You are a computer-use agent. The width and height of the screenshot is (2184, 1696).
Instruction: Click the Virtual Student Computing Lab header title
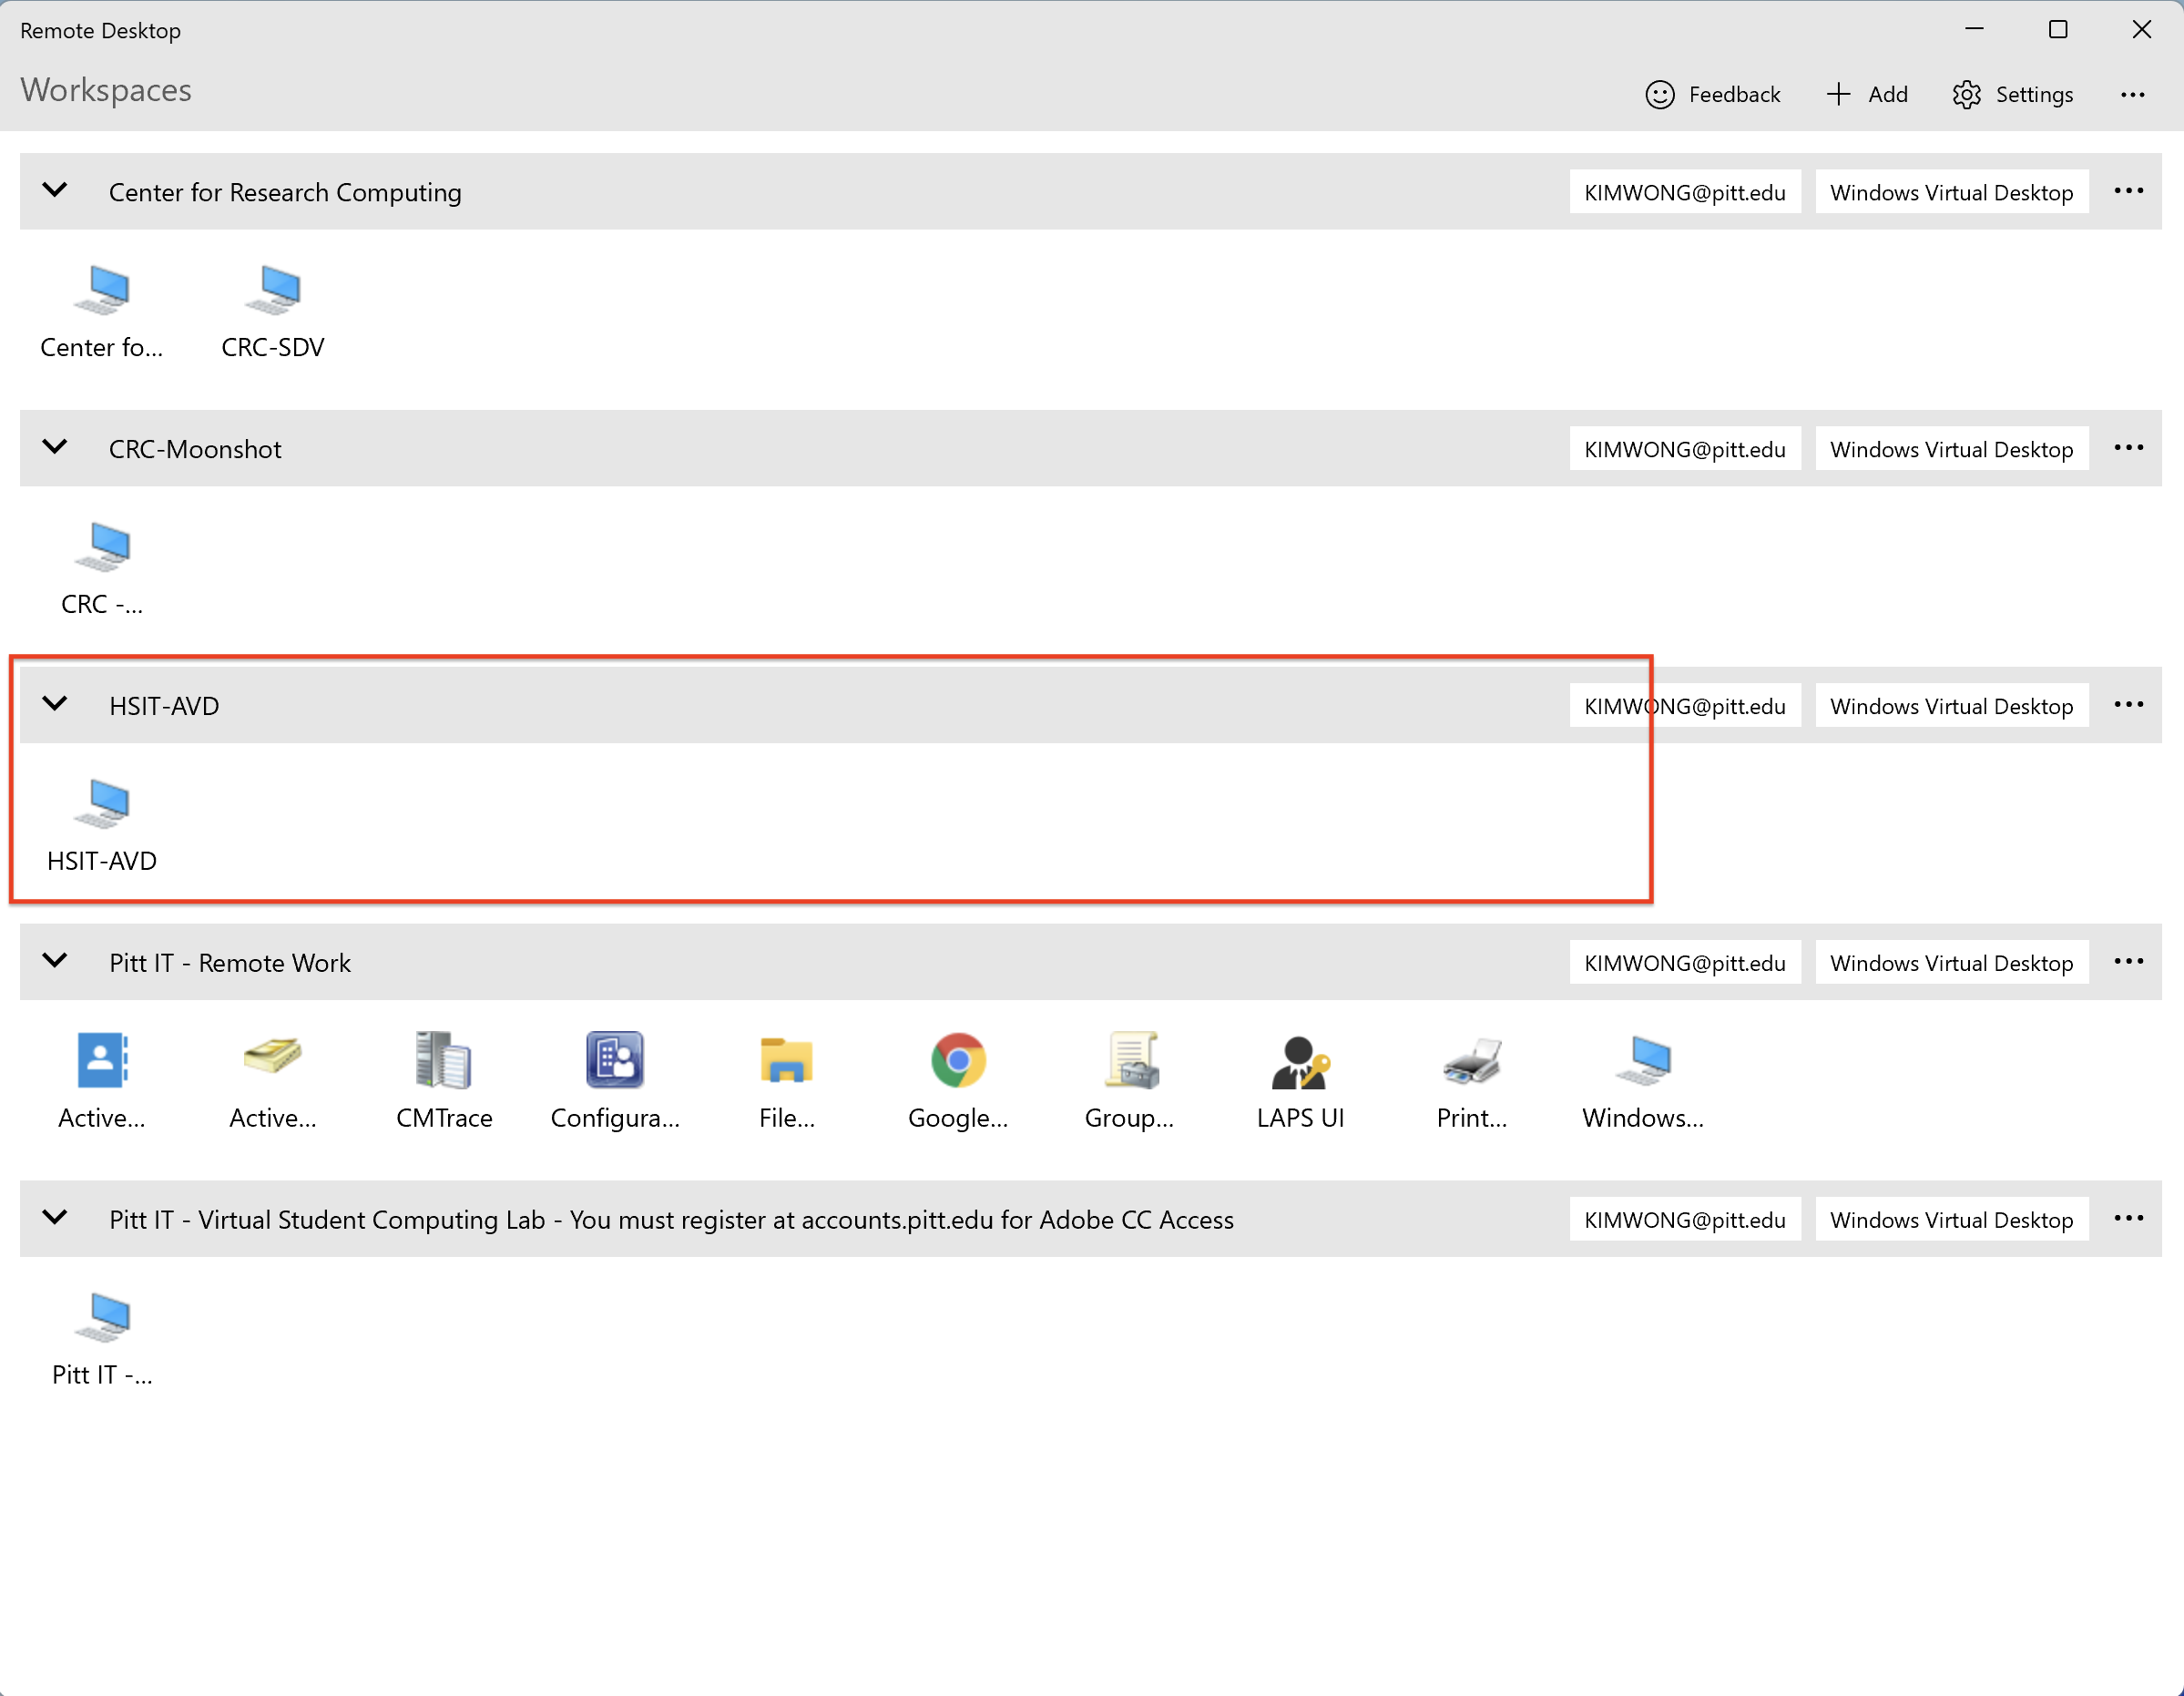[x=671, y=1220]
